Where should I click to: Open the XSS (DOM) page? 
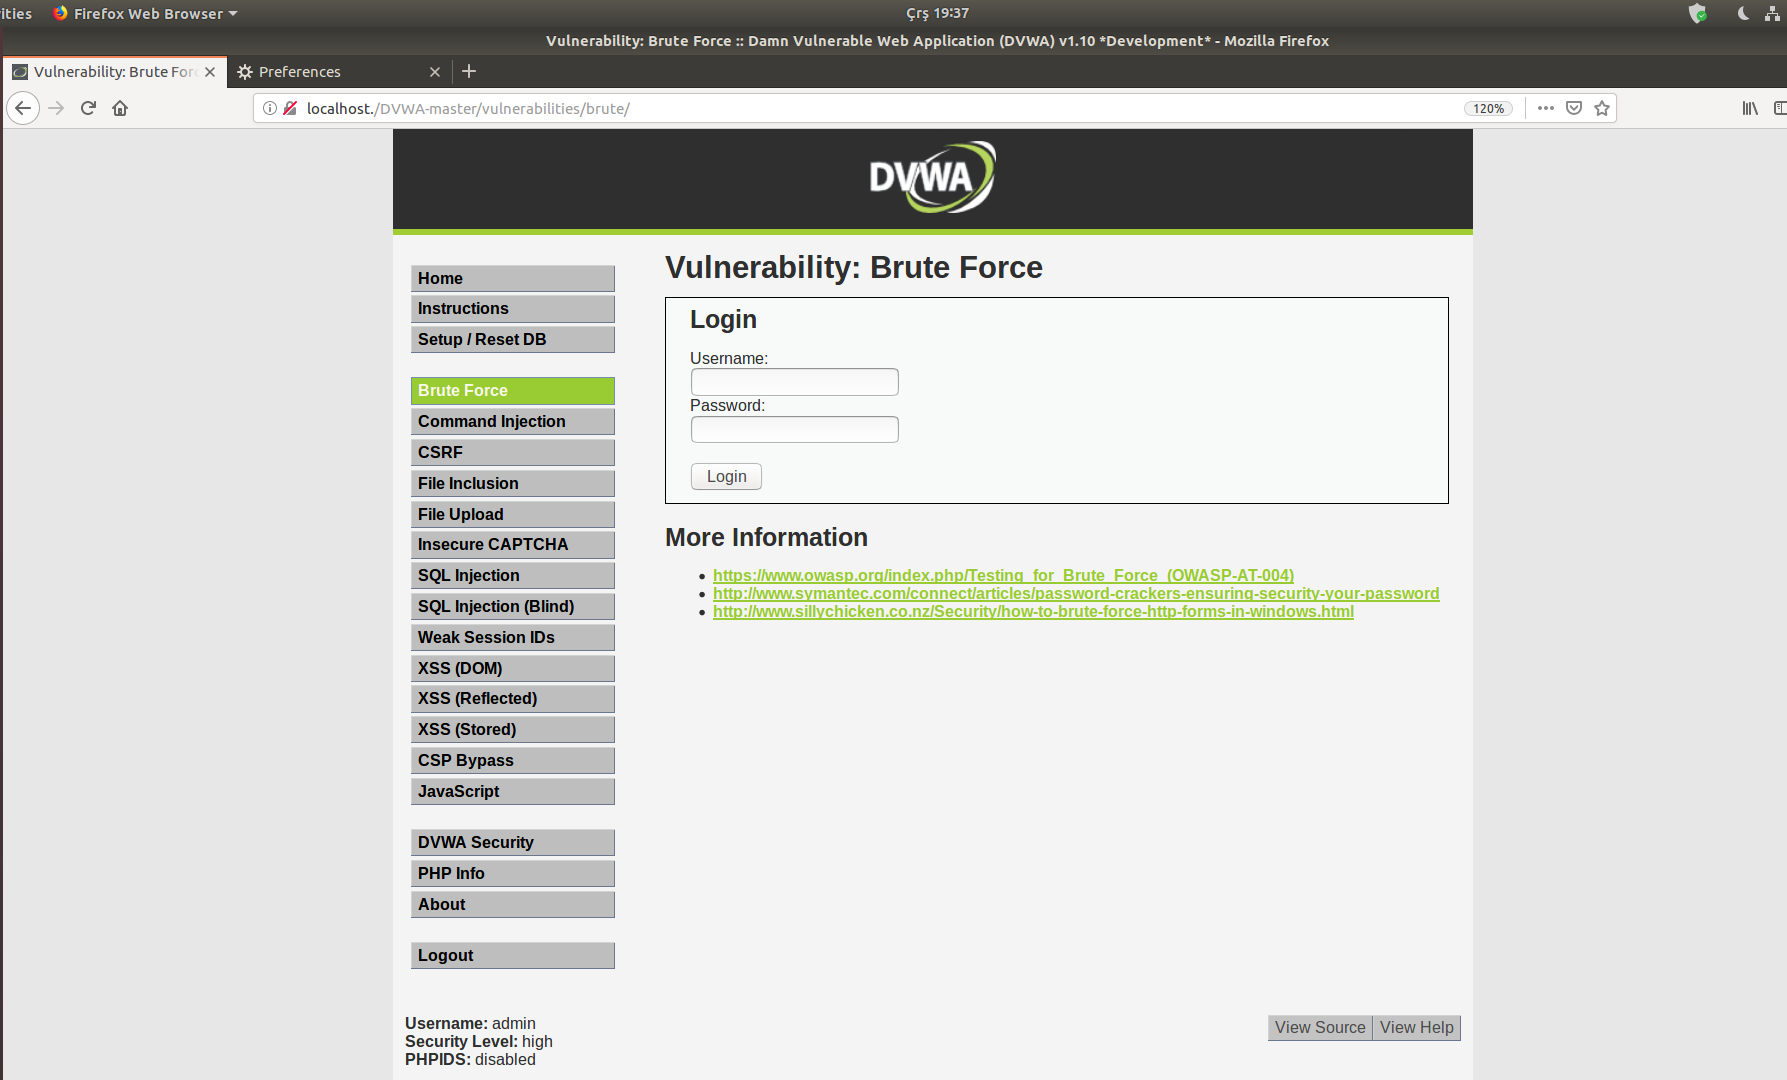pyautogui.click(x=512, y=668)
